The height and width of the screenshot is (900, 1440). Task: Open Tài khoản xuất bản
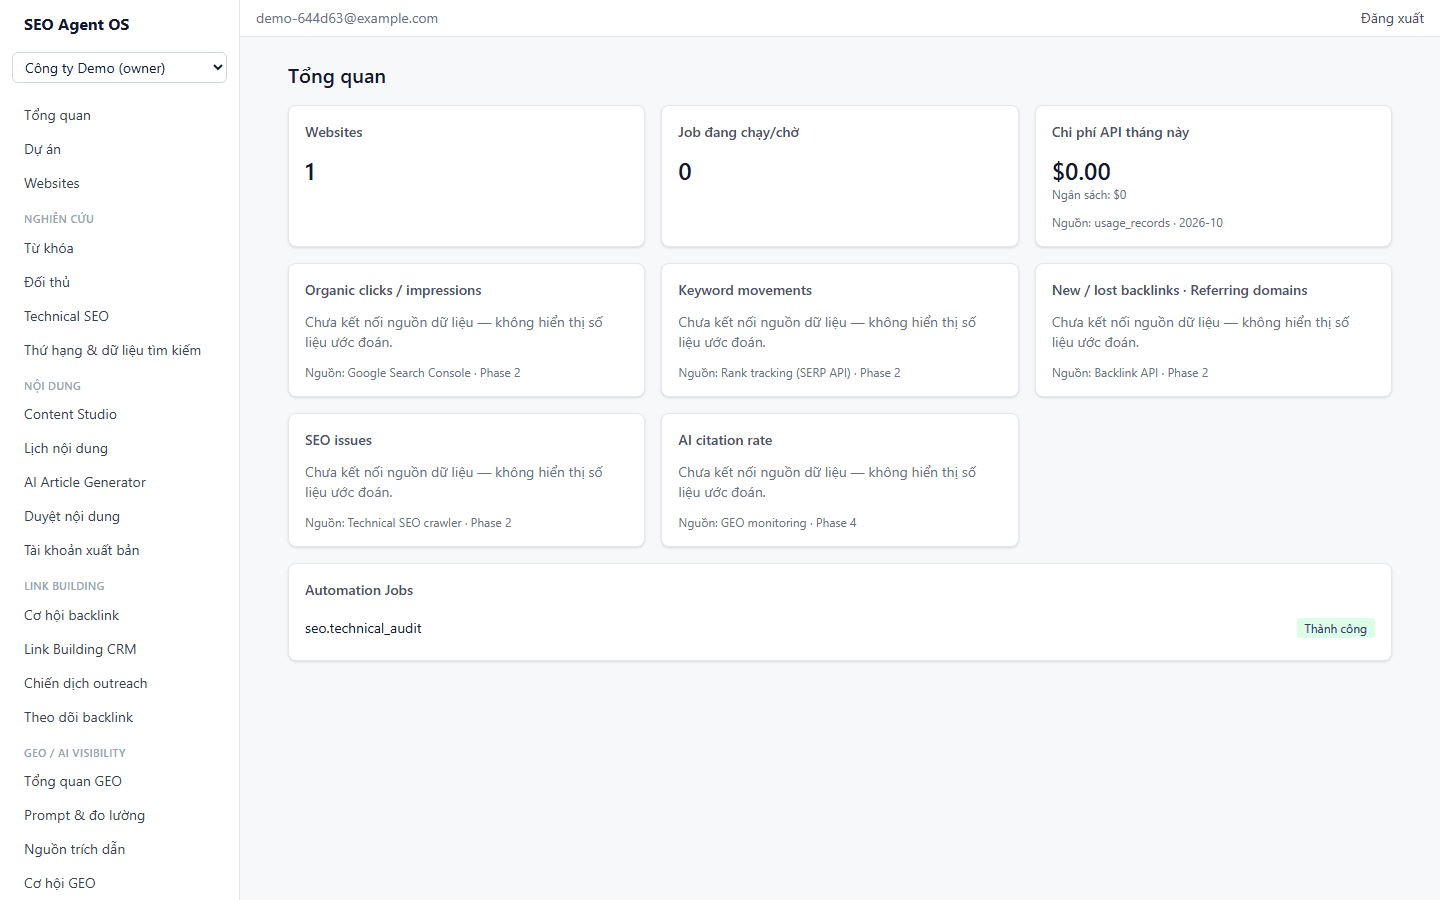coord(82,550)
